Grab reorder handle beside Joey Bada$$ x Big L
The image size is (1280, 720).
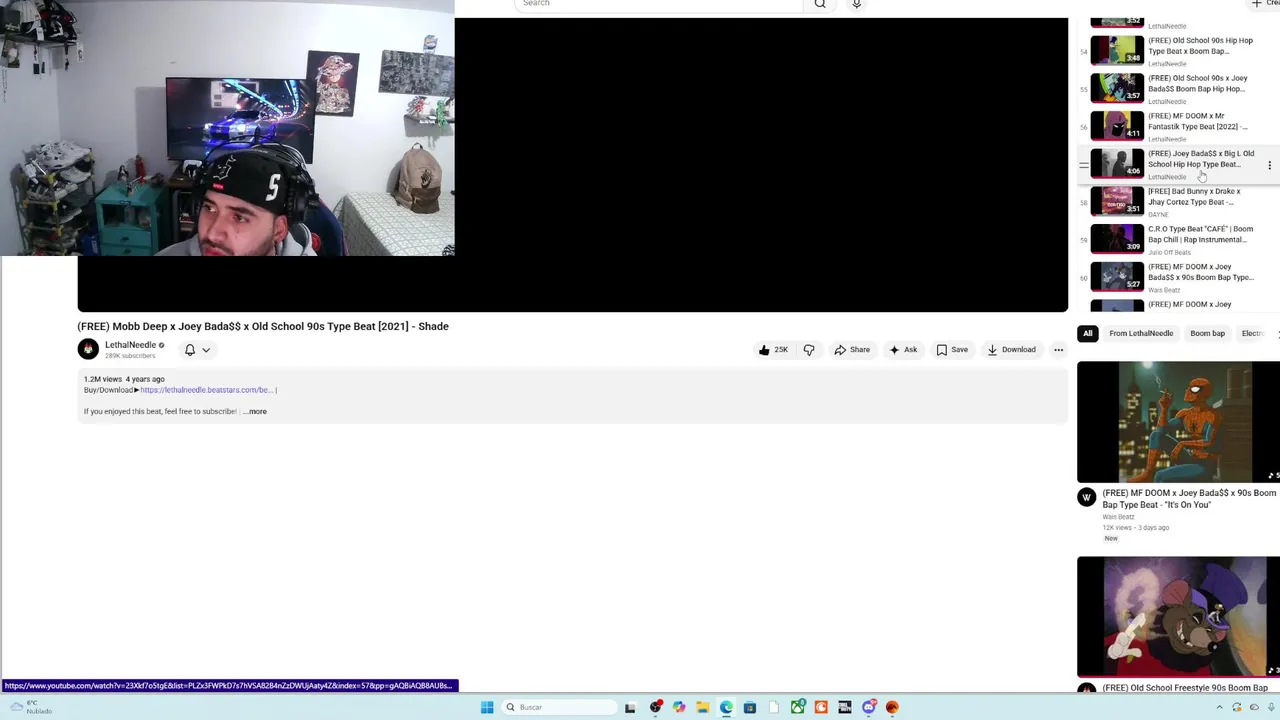click(1083, 165)
